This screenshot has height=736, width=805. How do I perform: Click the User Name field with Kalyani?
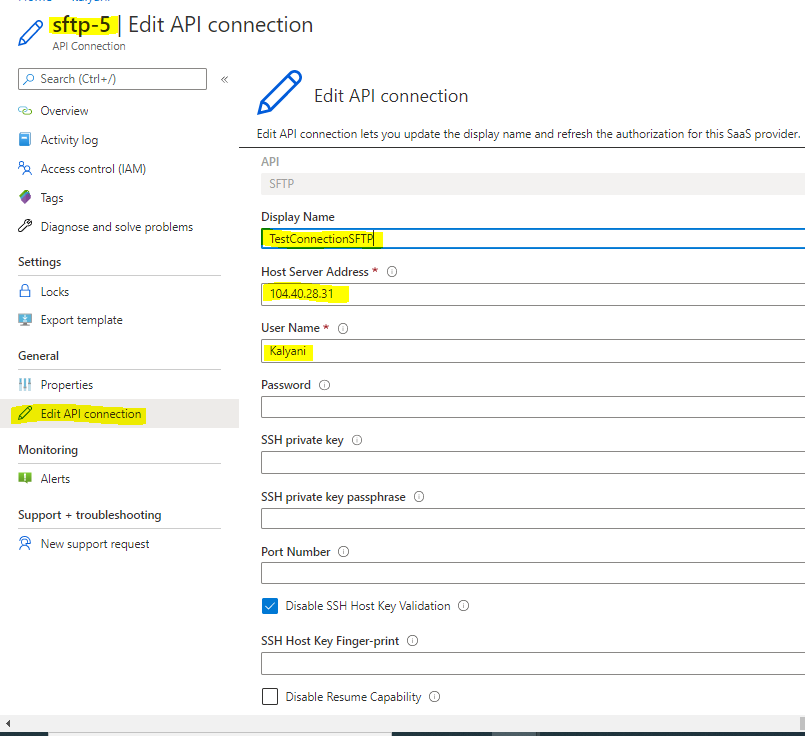pos(533,351)
